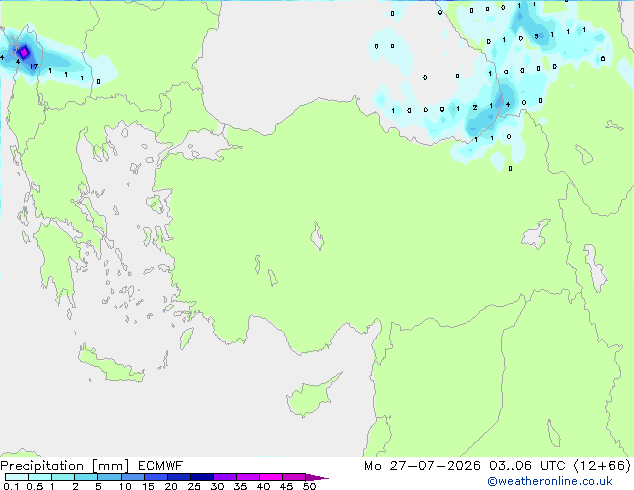Screen dimensions: 634x490
Task: Click the "25" label on legend scale
Action: click(194, 486)
